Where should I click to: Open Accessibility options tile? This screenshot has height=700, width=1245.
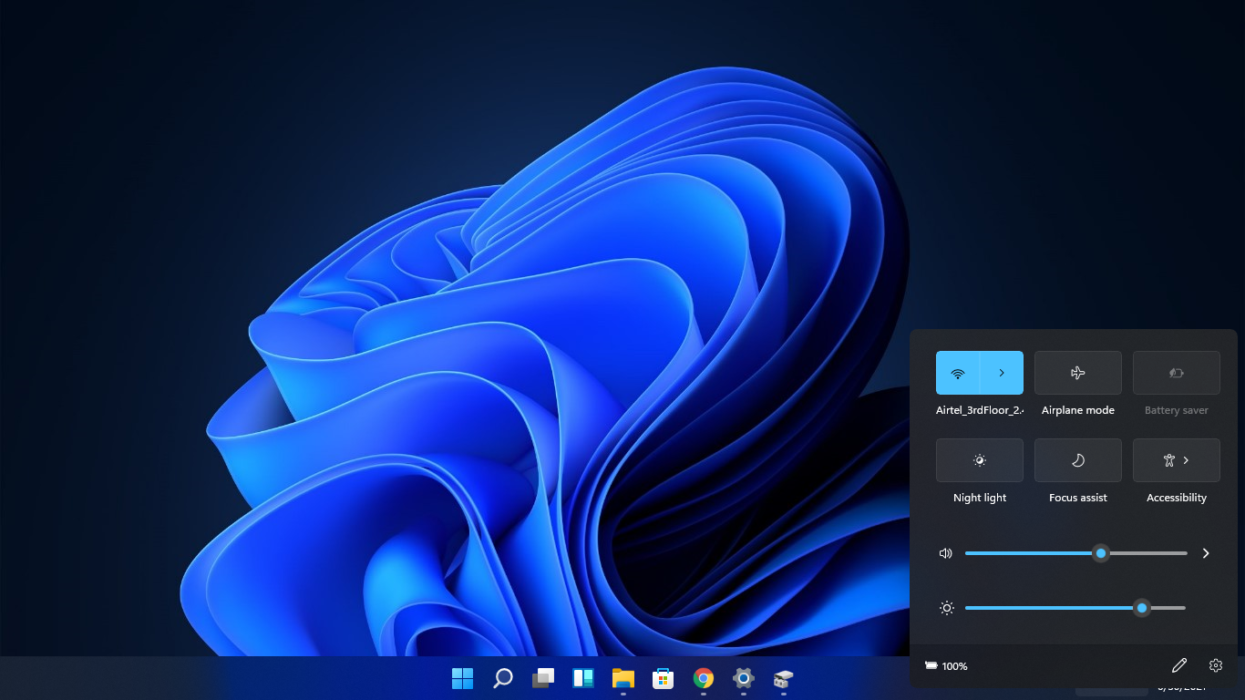pyautogui.click(x=1176, y=460)
